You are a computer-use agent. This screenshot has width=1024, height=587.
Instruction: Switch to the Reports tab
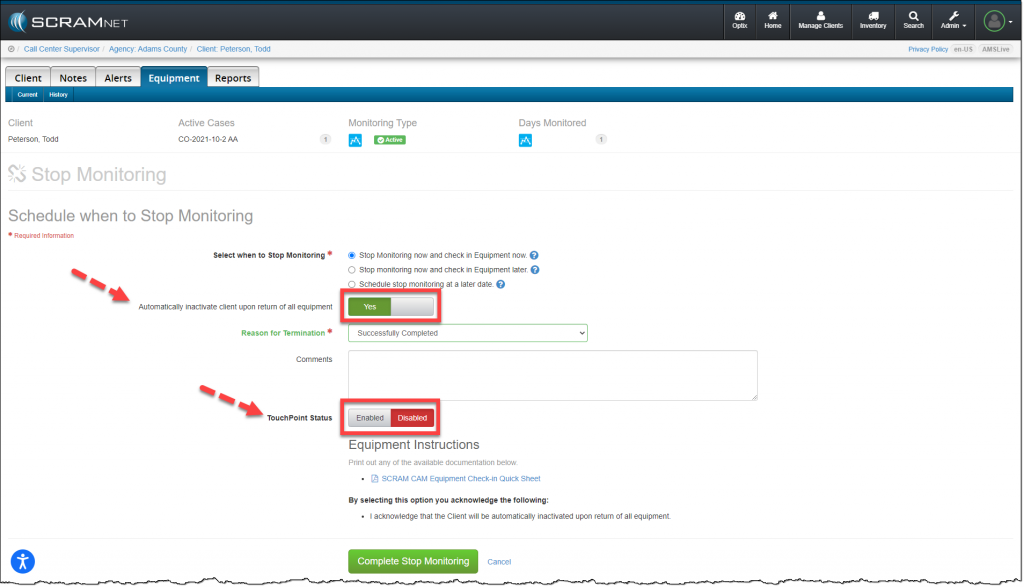click(233, 76)
